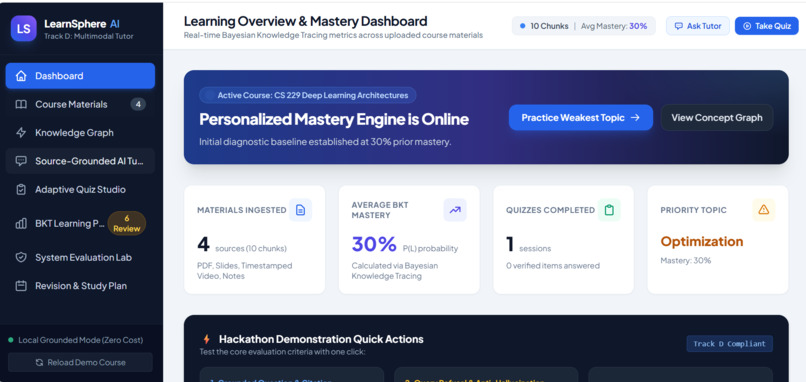Viewport: 806px width, 382px height.
Task: Click Local Grounded Mode (Zero Cost) text
Action: click(81, 340)
